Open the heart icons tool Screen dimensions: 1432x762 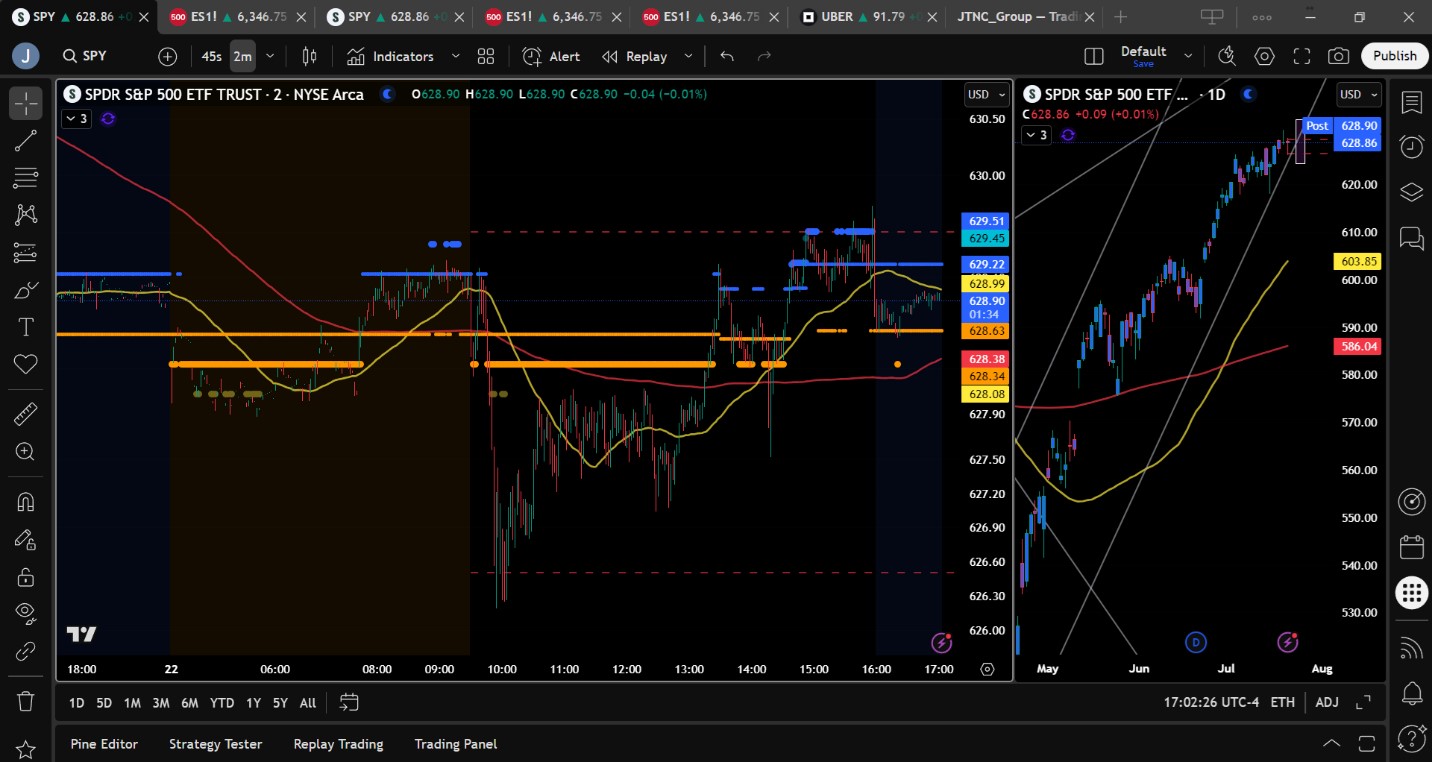pos(26,364)
